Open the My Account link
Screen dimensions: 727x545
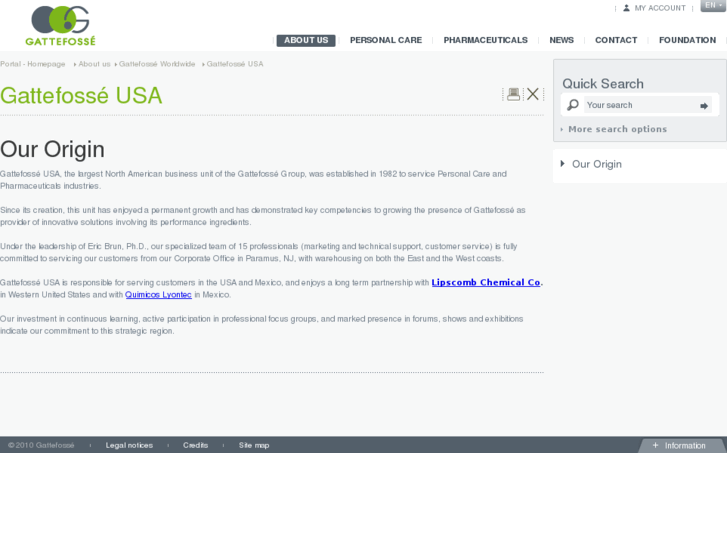tap(660, 8)
